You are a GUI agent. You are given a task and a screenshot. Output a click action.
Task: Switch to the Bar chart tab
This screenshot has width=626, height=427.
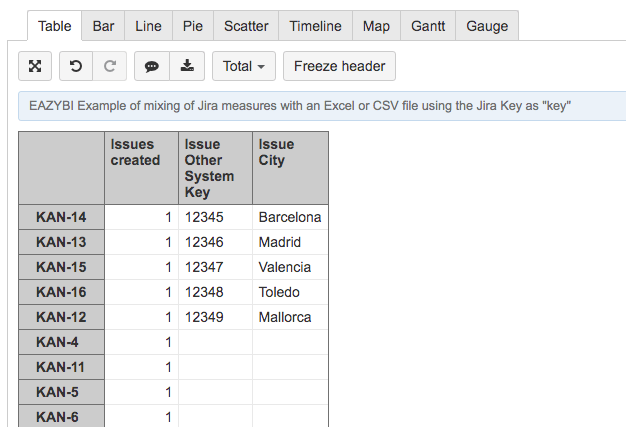pos(103,26)
